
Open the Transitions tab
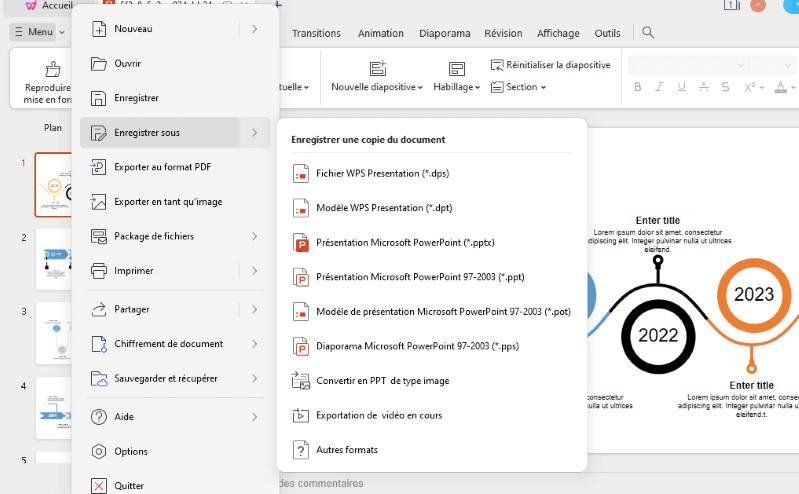click(x=316, y=33)
